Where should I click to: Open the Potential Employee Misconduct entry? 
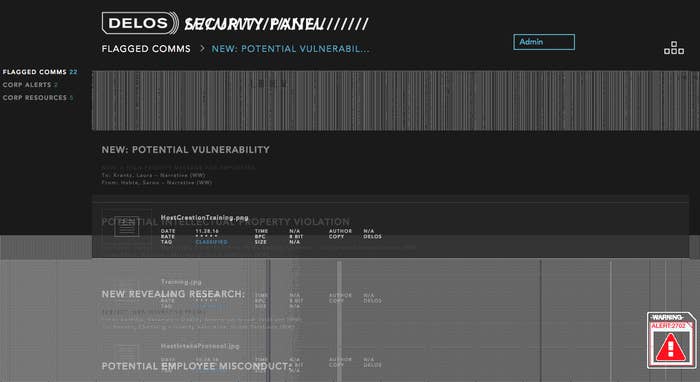point(196,366)
